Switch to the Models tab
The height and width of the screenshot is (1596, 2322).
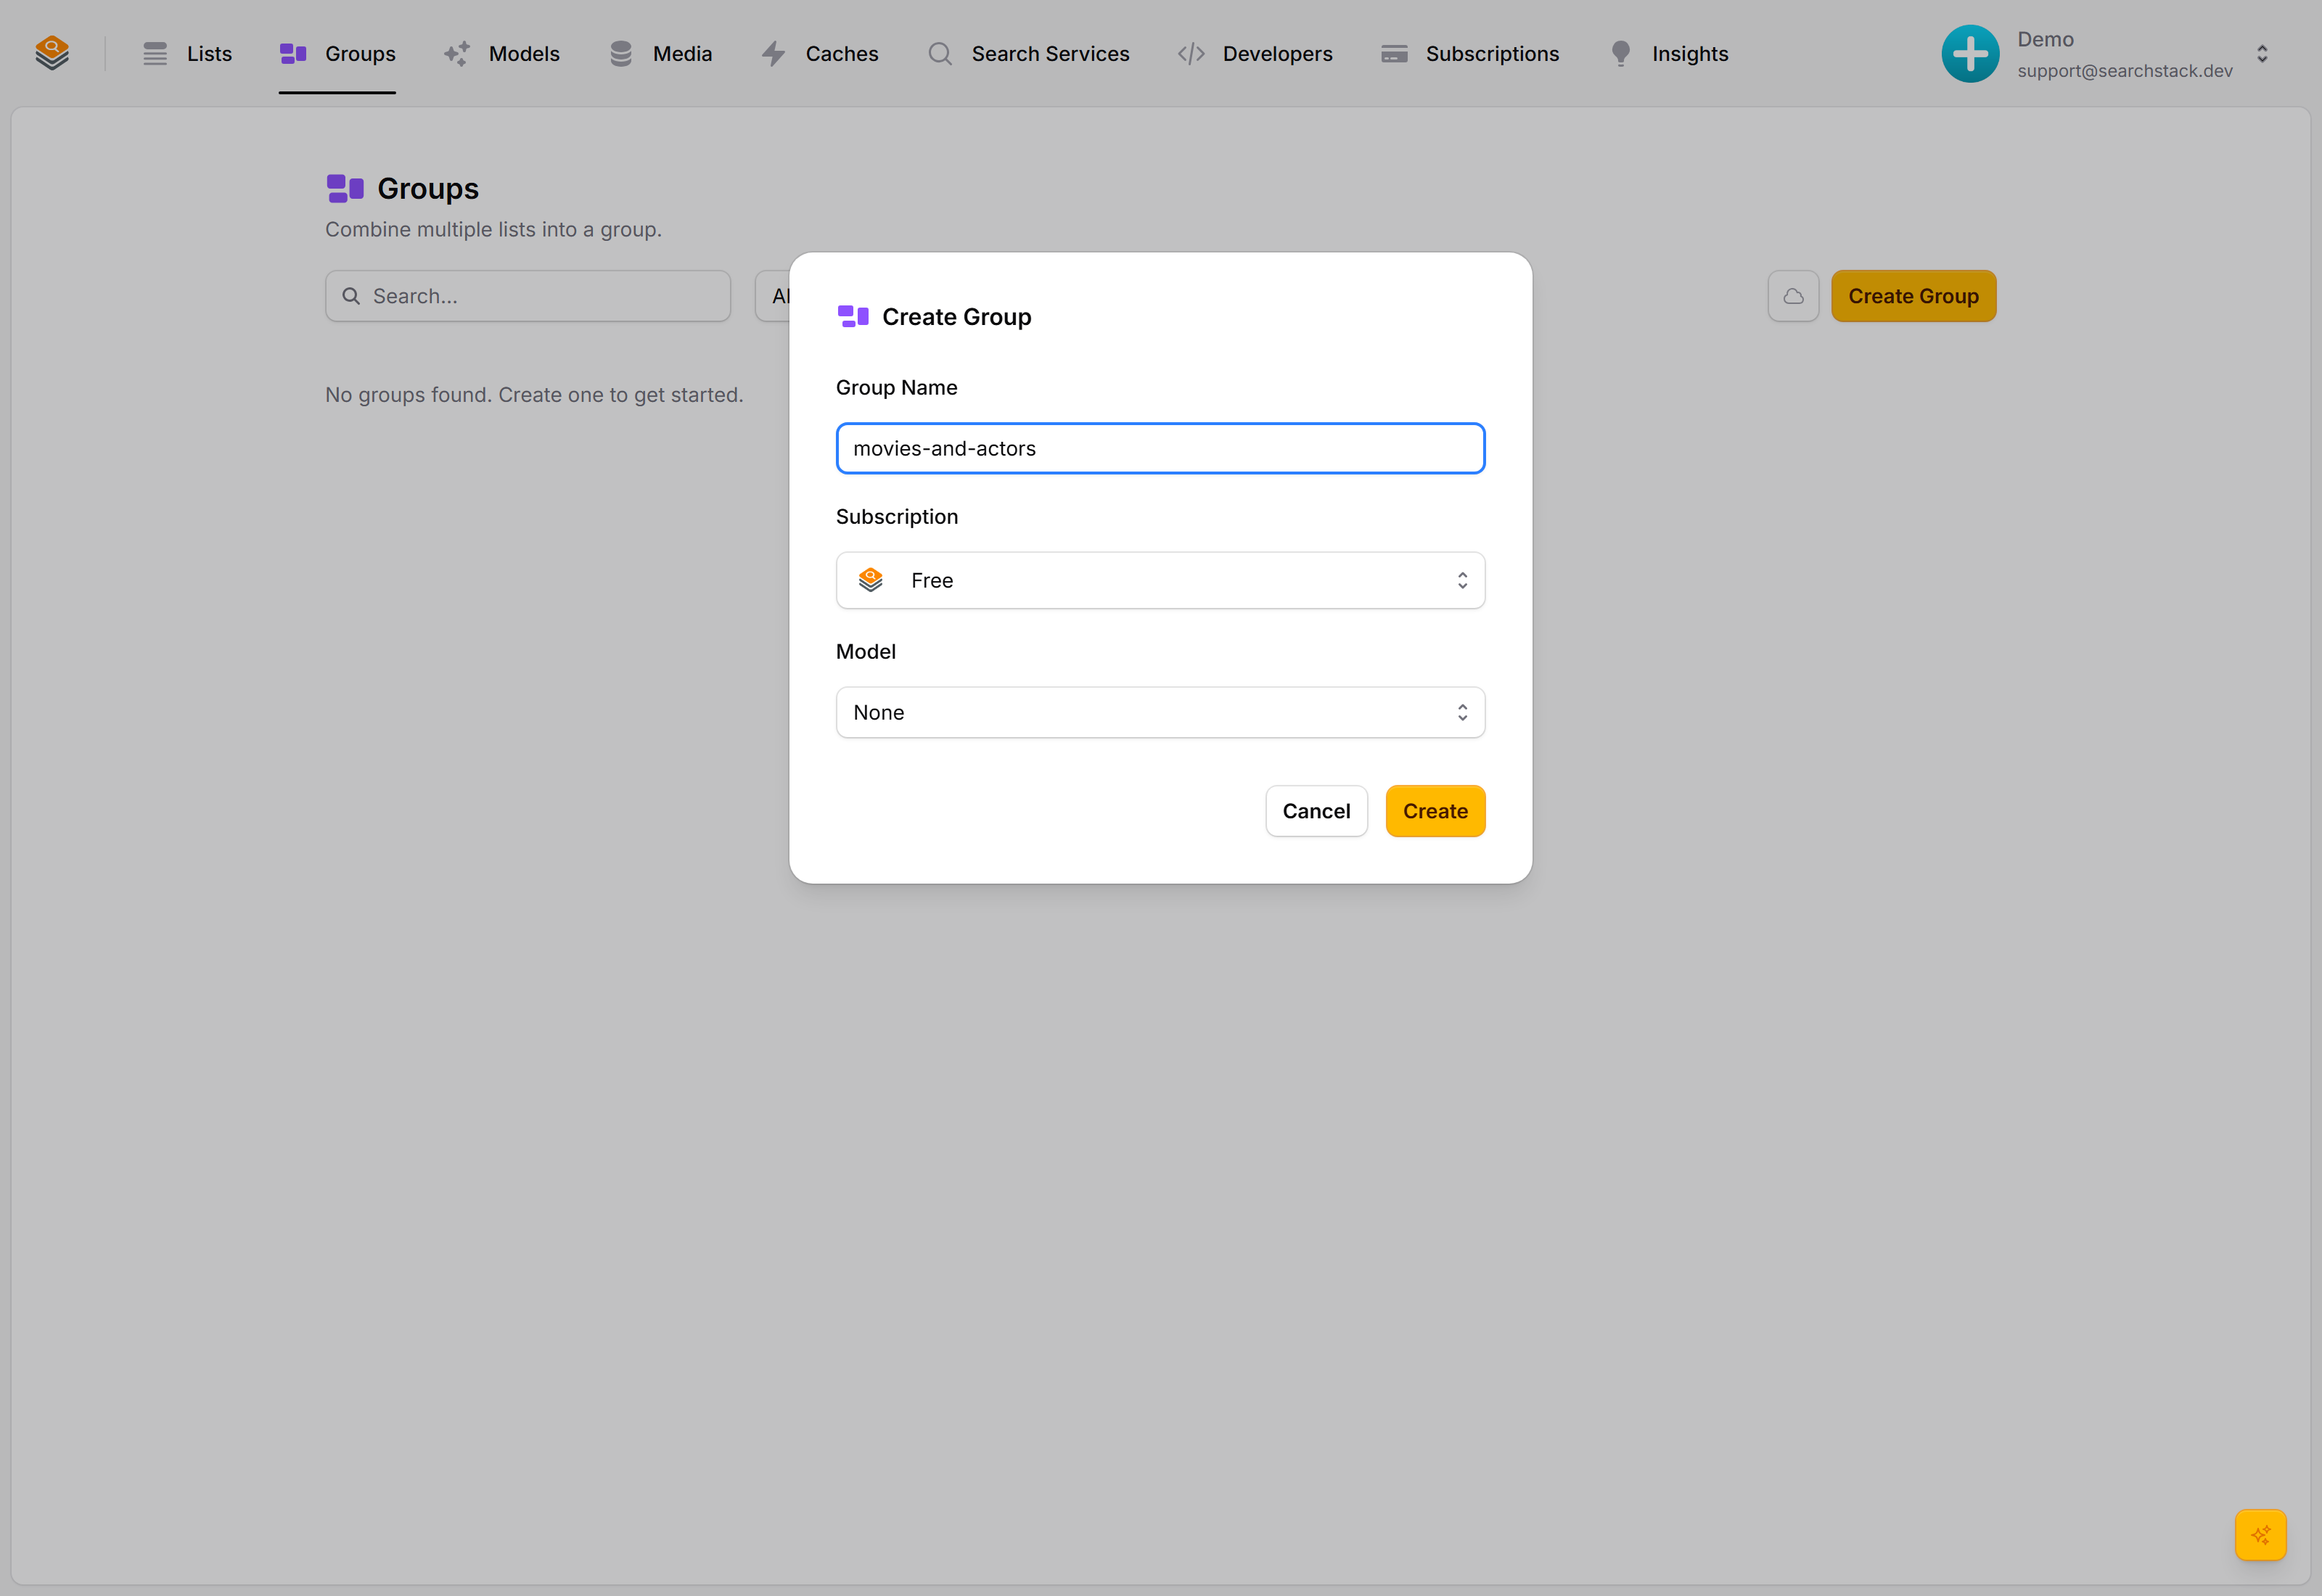(502, 54)
